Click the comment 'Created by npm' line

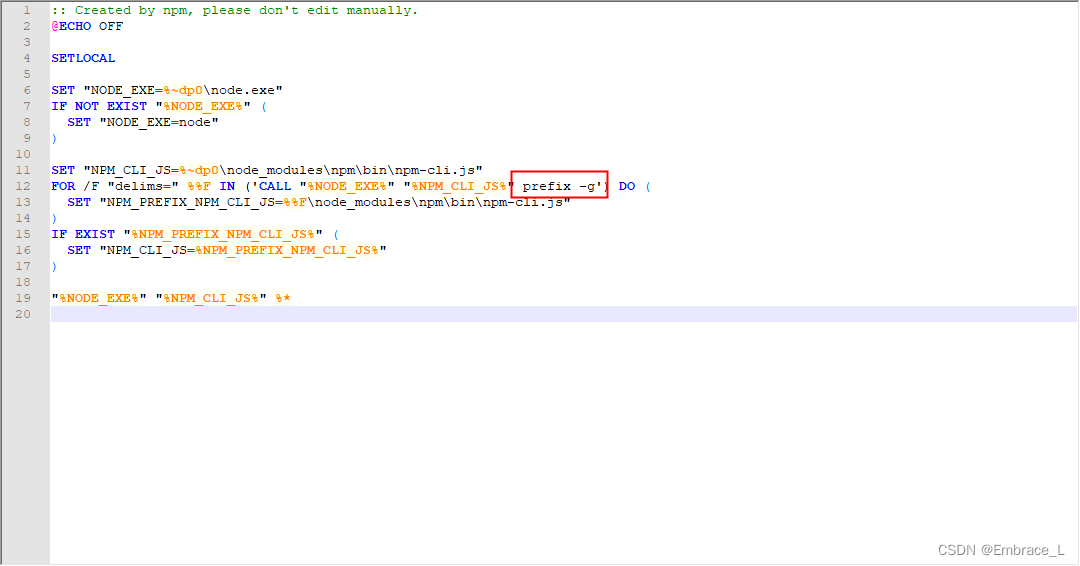234,10
